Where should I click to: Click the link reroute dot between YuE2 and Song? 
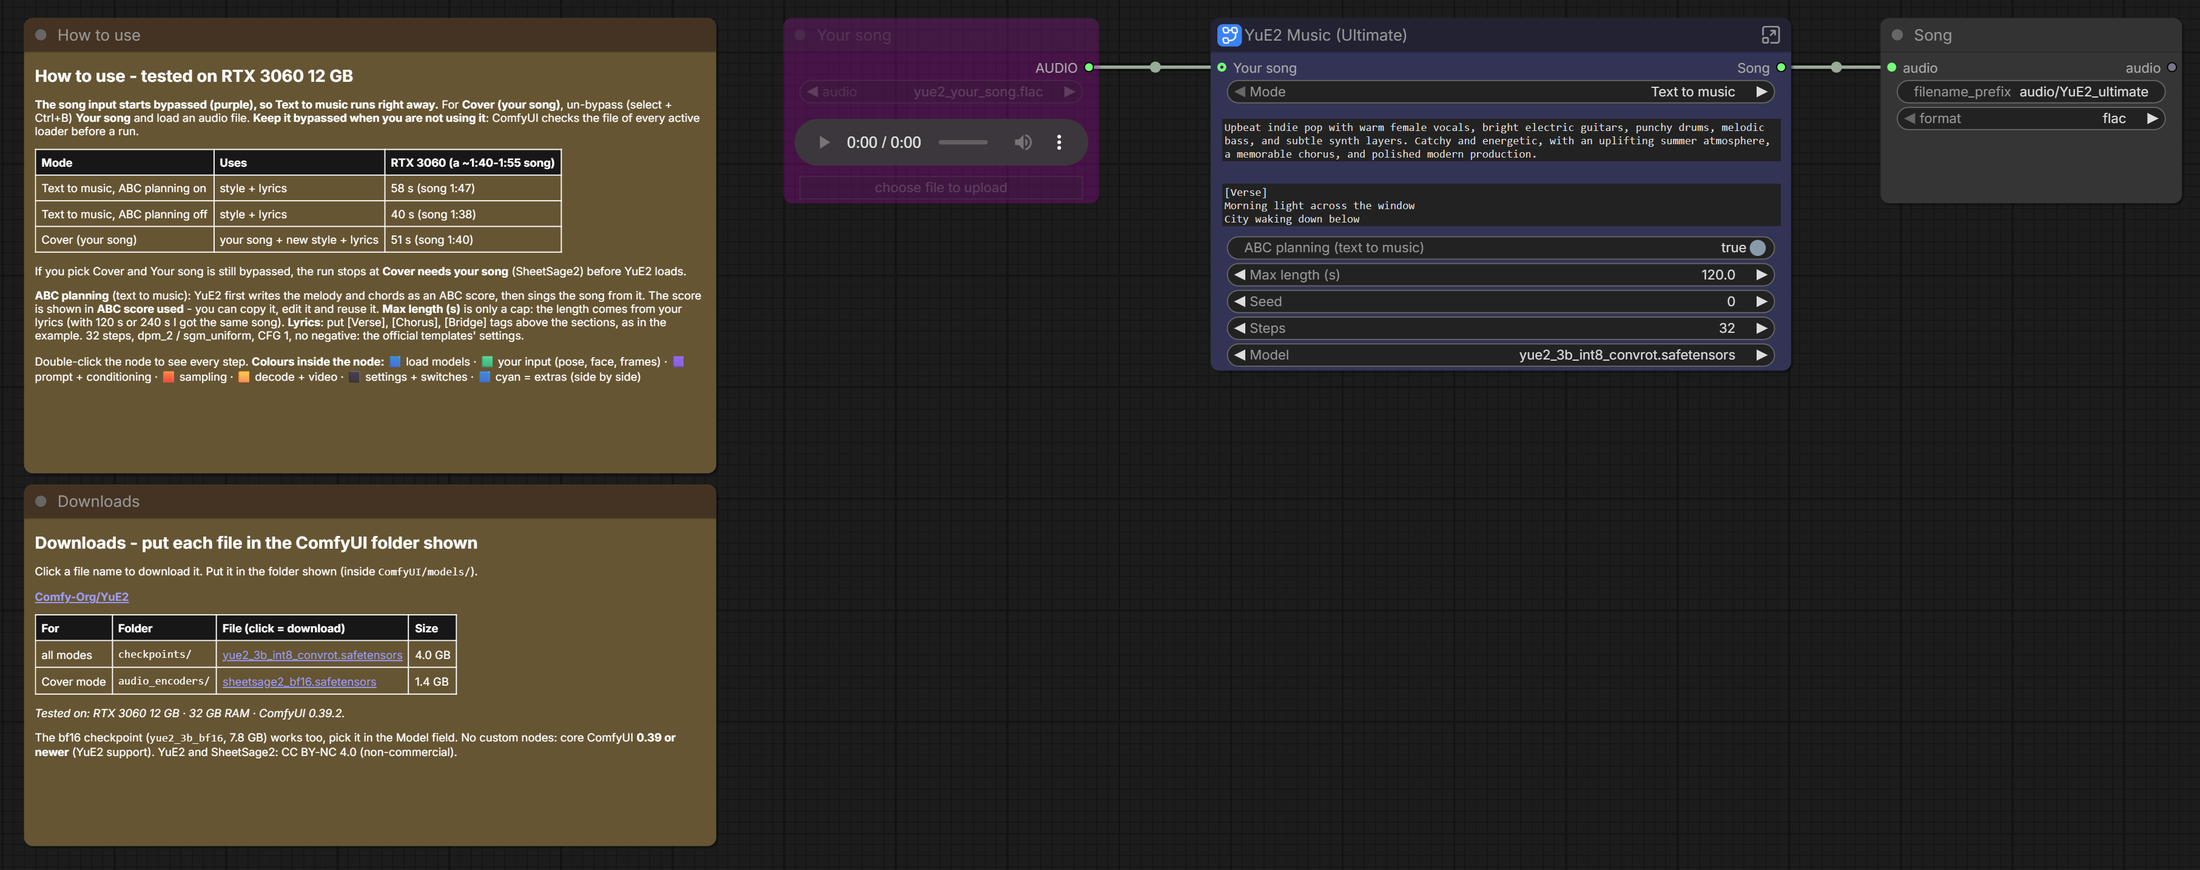coord(1836,67)
